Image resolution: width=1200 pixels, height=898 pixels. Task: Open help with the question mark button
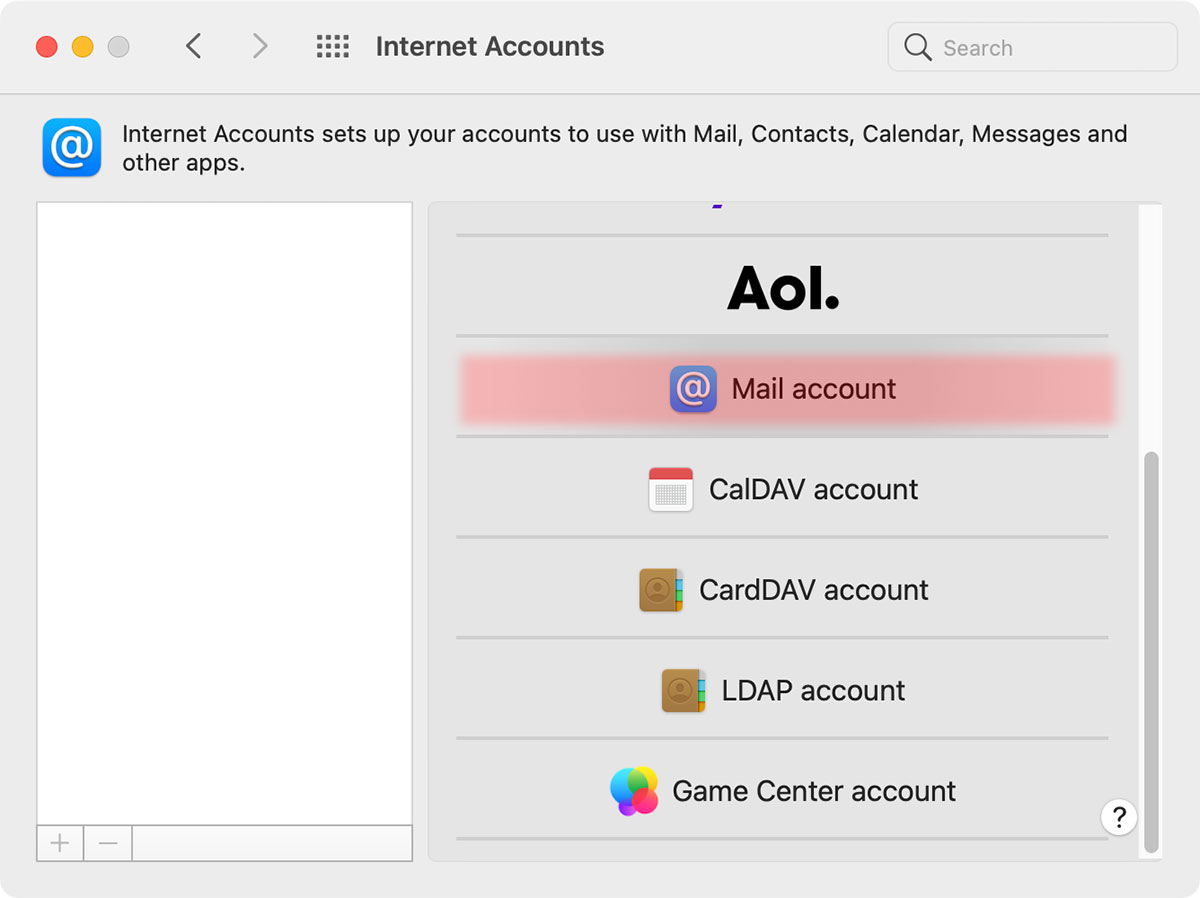coord(1119,816)
